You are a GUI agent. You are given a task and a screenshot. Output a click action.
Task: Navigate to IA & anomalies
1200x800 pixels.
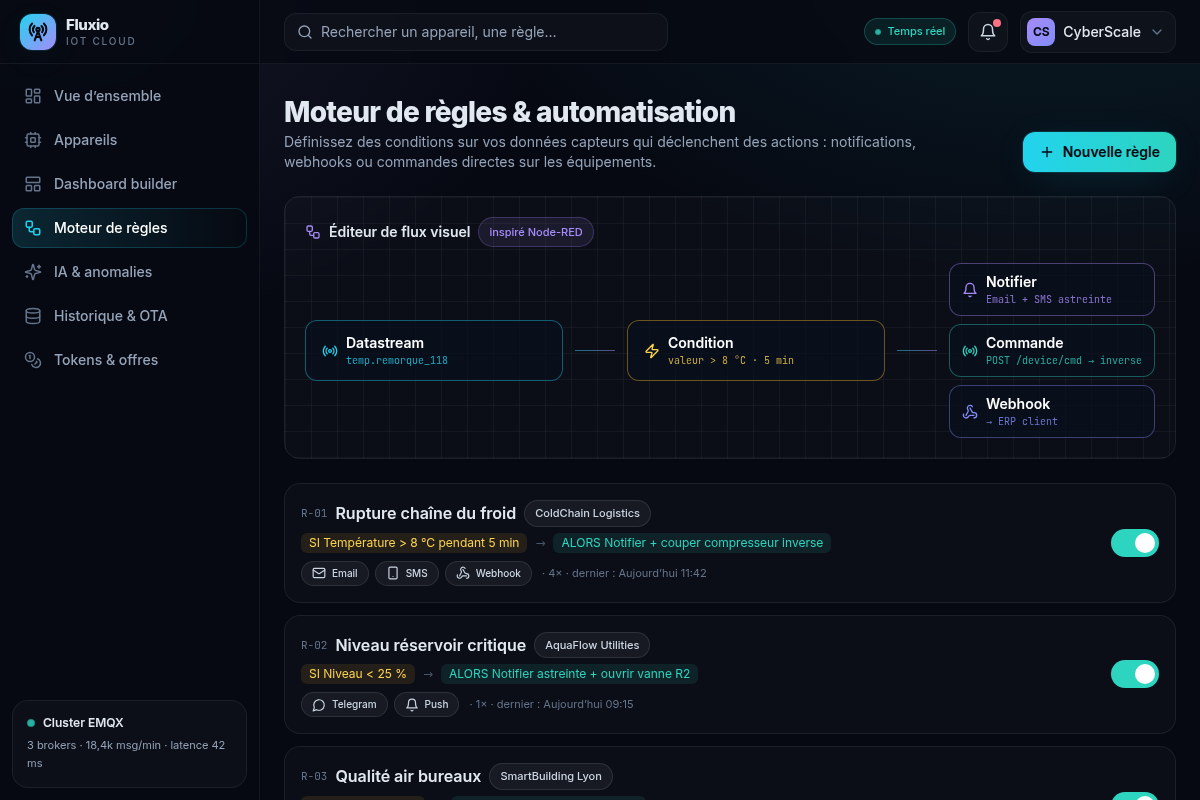pos(129,272)
